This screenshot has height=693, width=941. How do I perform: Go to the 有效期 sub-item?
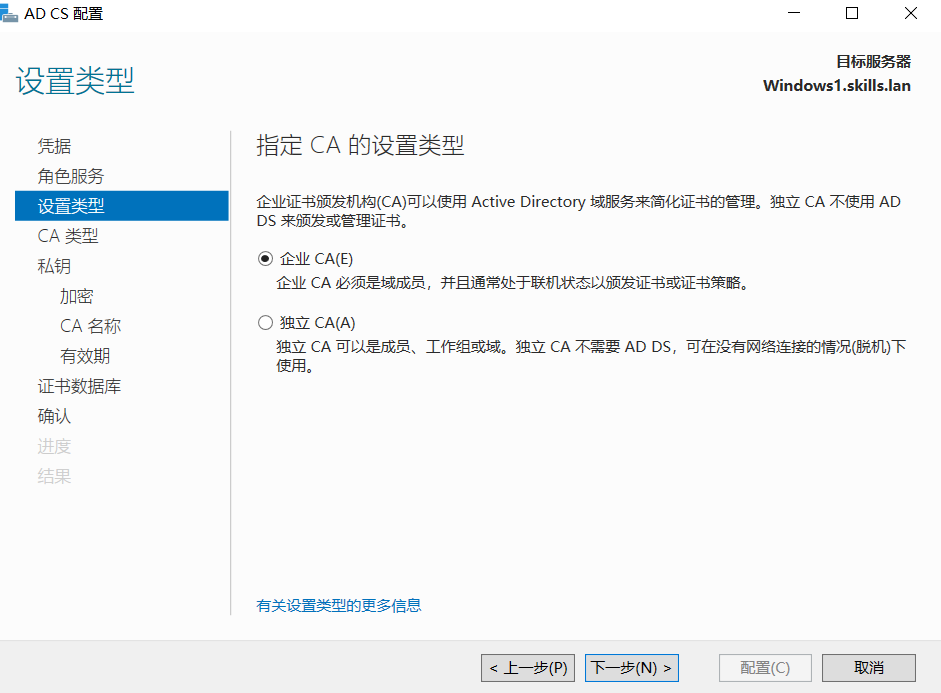tap(85, 356)
